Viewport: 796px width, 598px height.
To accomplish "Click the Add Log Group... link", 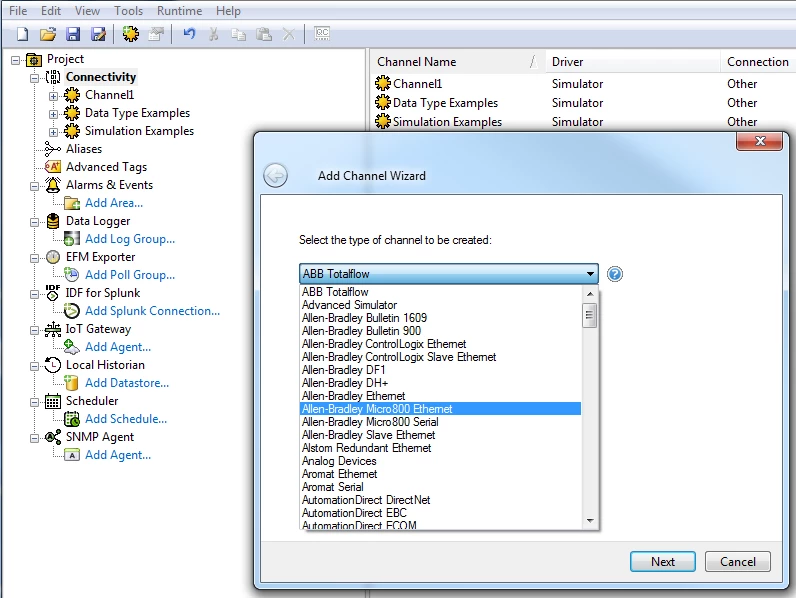I will pos(130,239).
